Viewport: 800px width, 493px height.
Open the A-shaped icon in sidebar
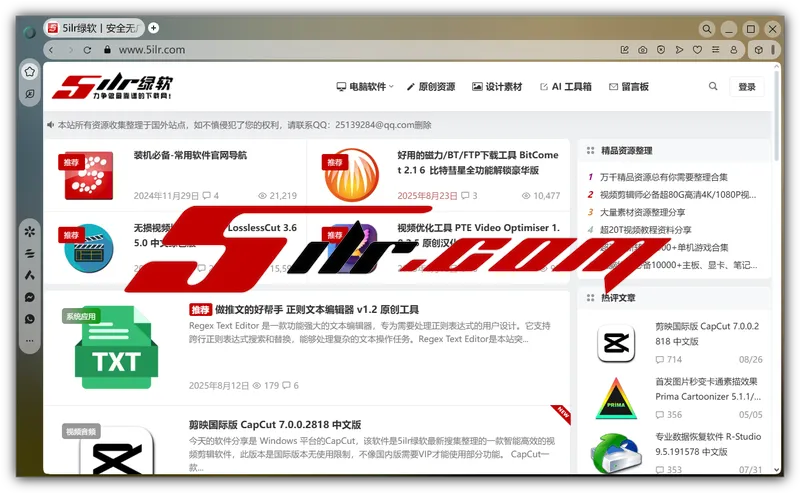30,275
